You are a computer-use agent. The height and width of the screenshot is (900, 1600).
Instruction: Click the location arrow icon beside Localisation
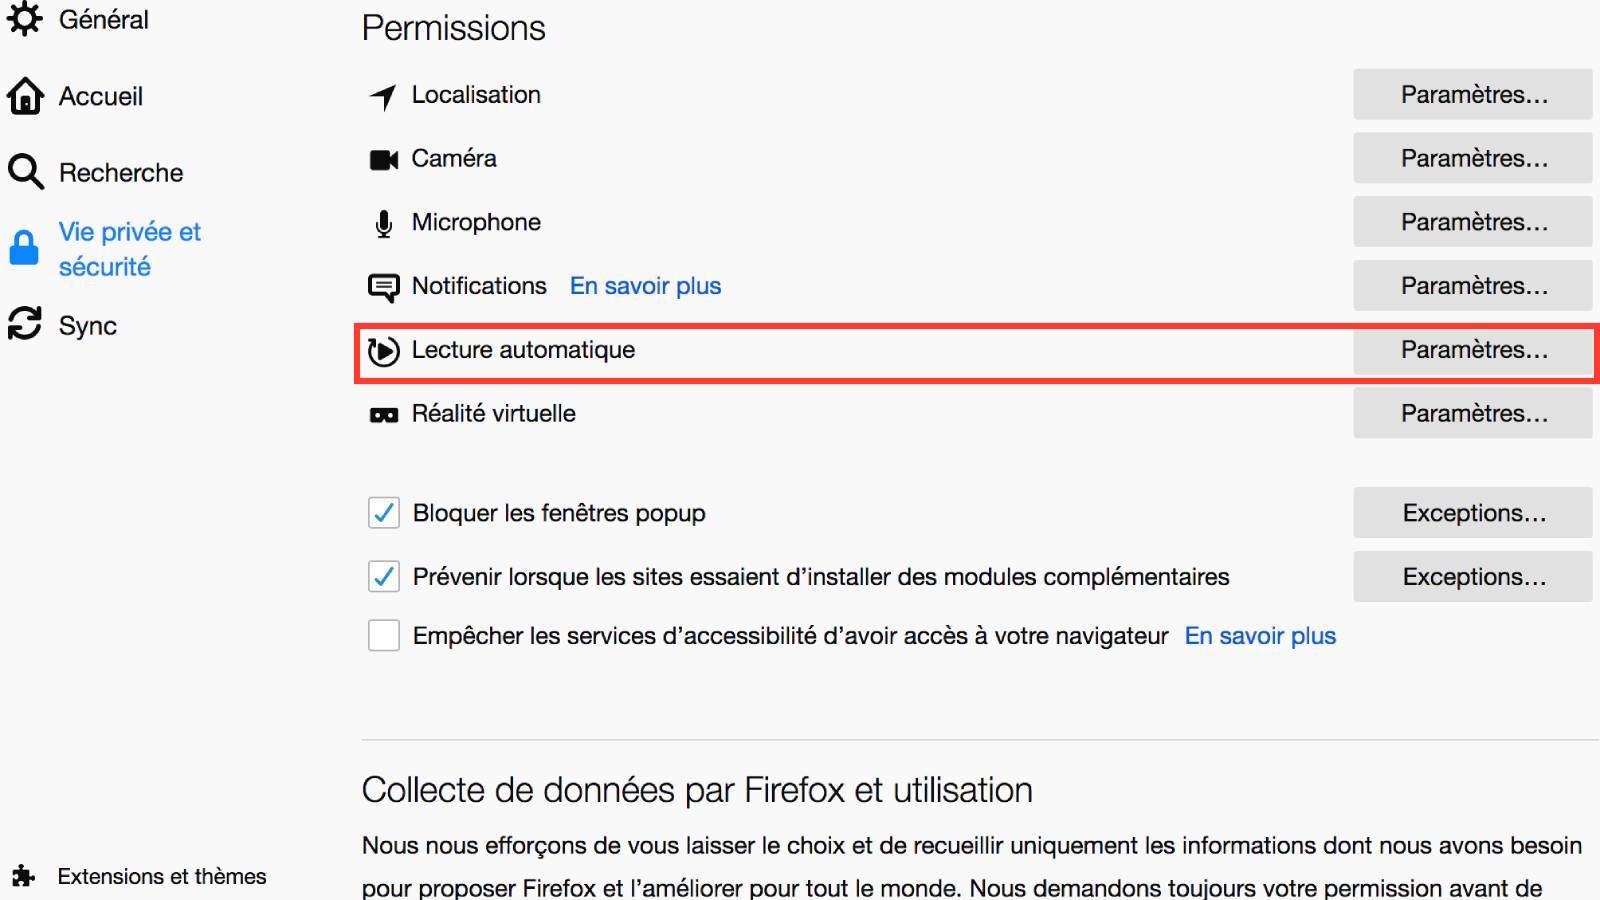pyautogui.click(x=383, y=94)
